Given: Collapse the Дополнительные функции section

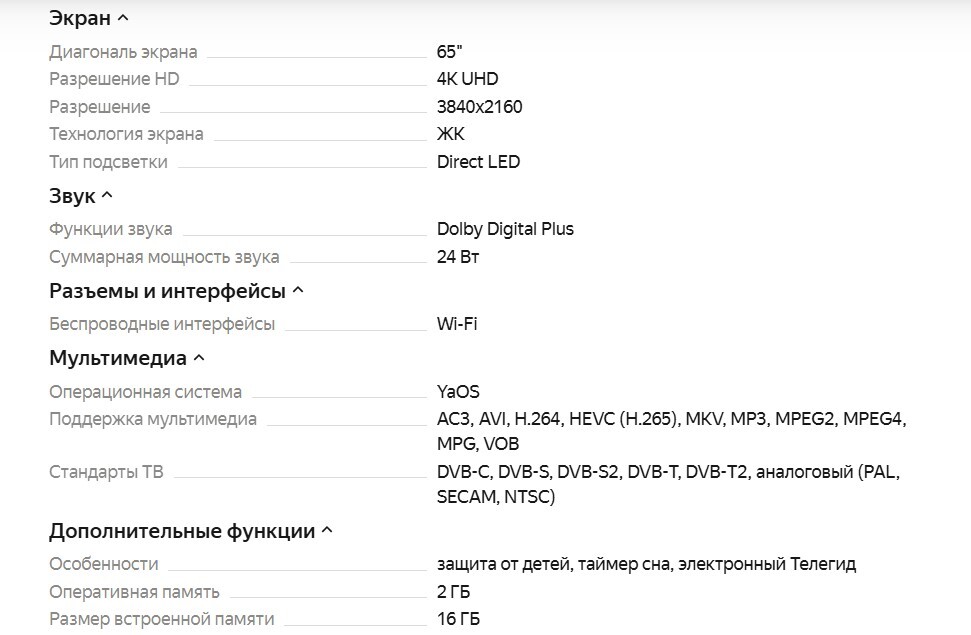Looking at the screenshot, I should tap(327, 531).
